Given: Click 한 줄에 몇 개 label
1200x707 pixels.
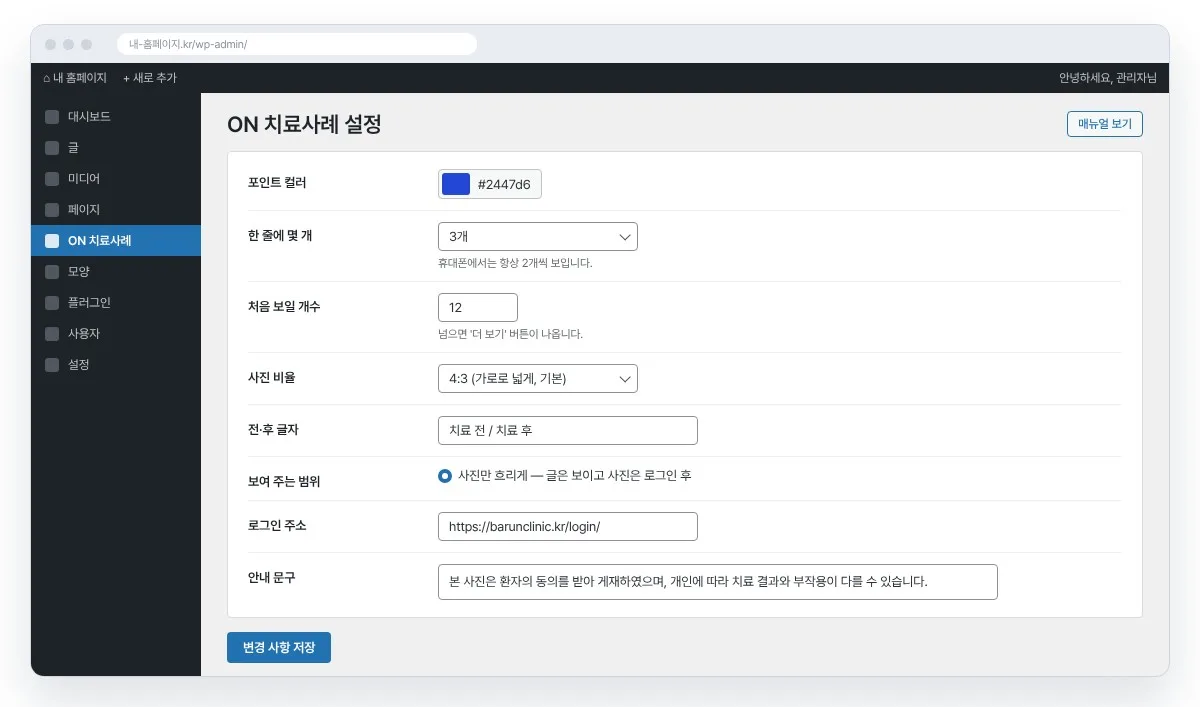Looking at the screenshot, I should pos(281,235).
